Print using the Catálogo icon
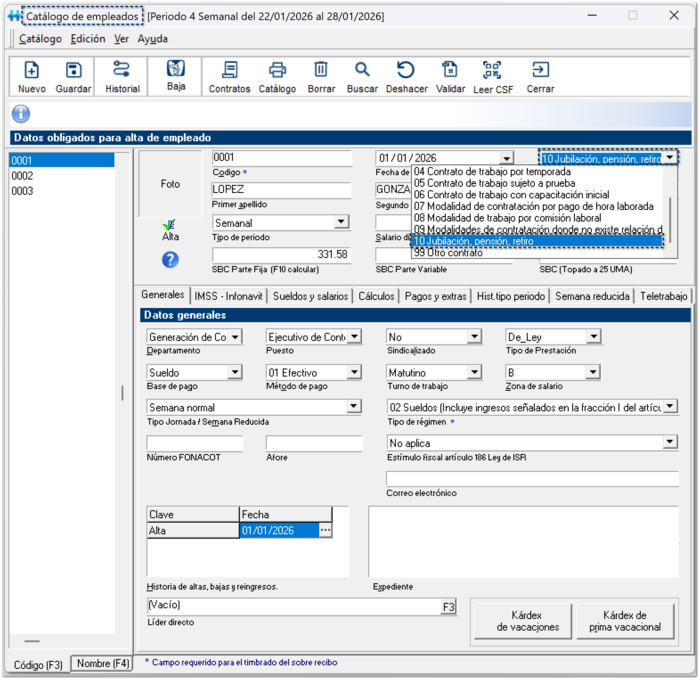 (277, 76)
